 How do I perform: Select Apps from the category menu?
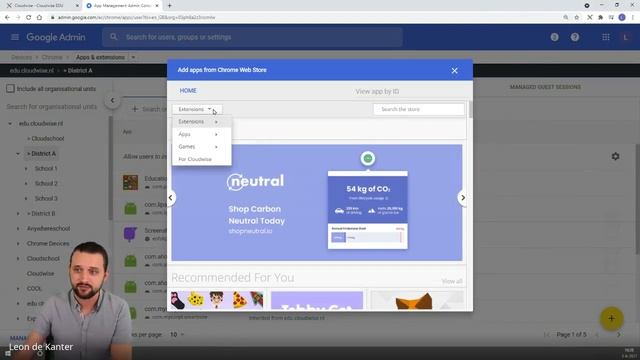[x=202, y=134]
